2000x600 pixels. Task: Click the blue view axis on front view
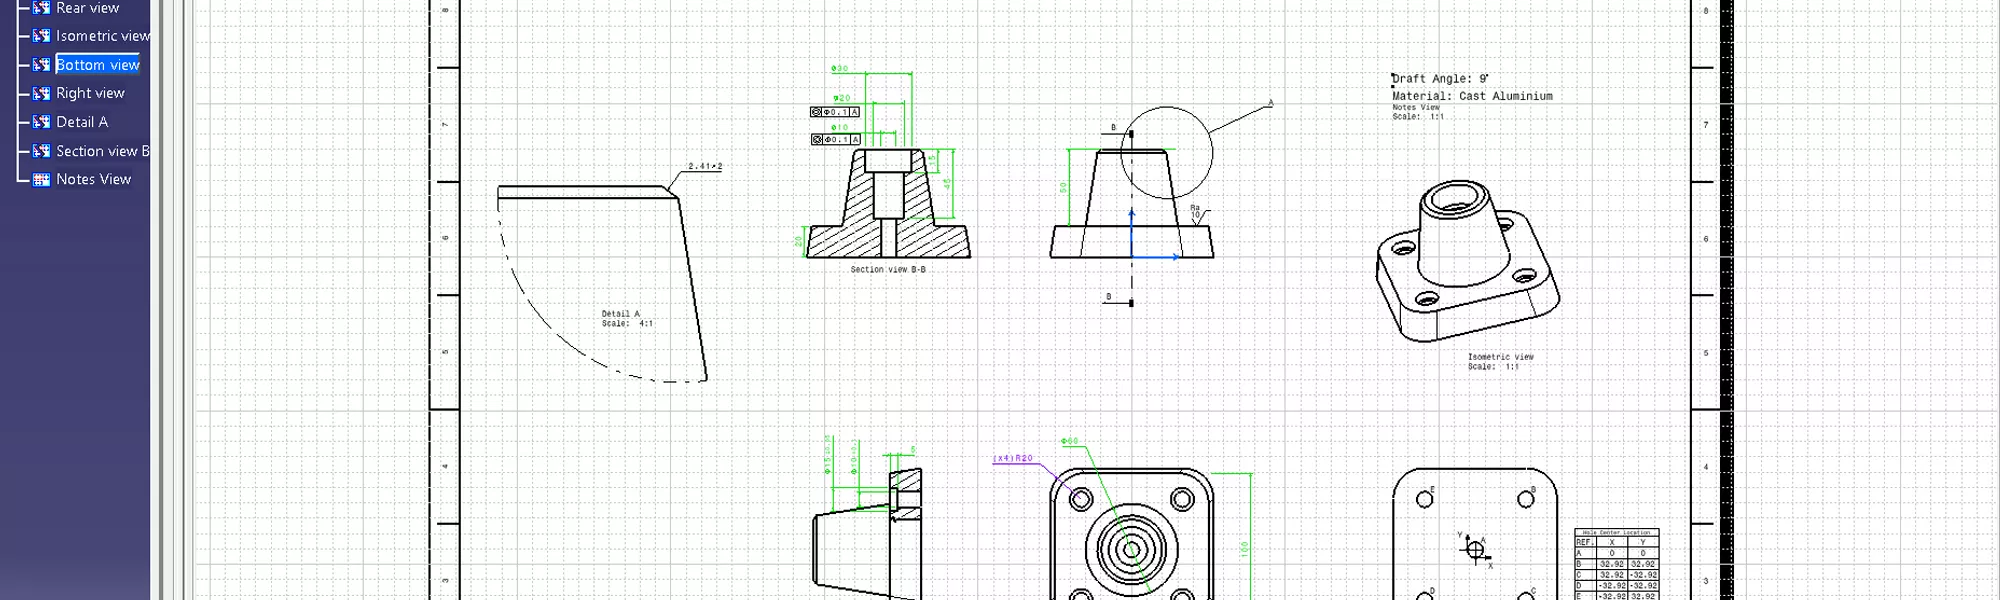(1154, 234)
